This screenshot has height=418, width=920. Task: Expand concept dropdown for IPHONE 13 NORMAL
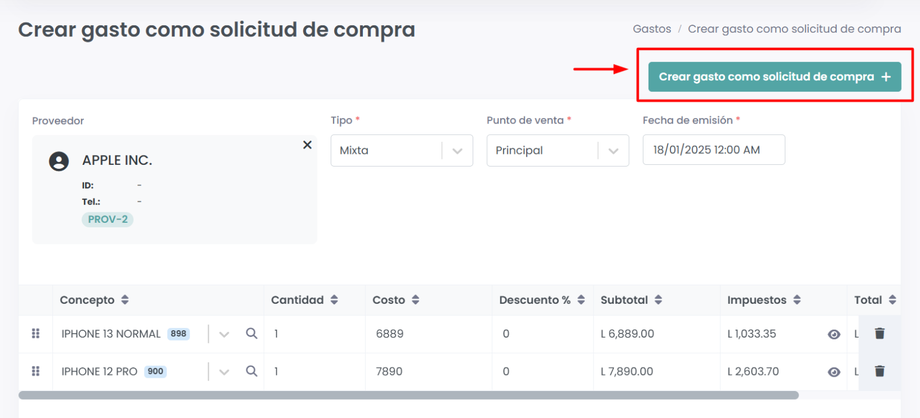pyautogui.click(x=224, y=334)
